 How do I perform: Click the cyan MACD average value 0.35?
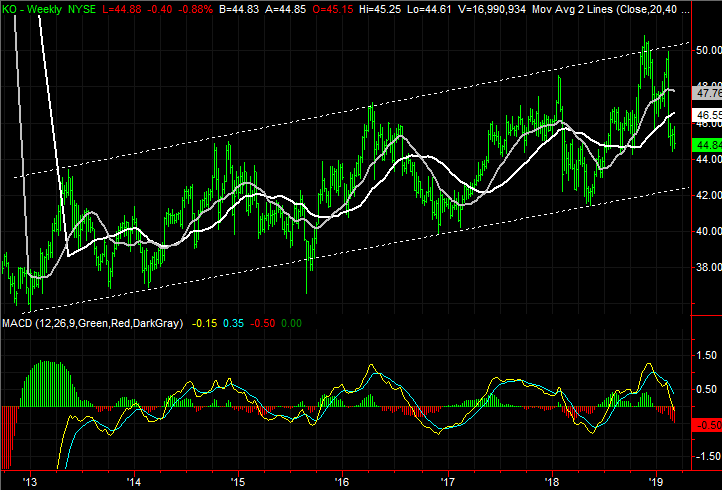point(233,323)
